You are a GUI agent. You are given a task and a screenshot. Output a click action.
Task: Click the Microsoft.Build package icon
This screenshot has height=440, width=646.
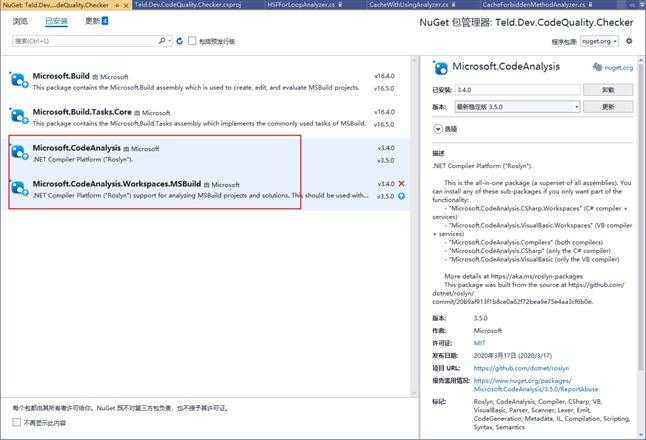pyautogui.click(x=19, y=80)
